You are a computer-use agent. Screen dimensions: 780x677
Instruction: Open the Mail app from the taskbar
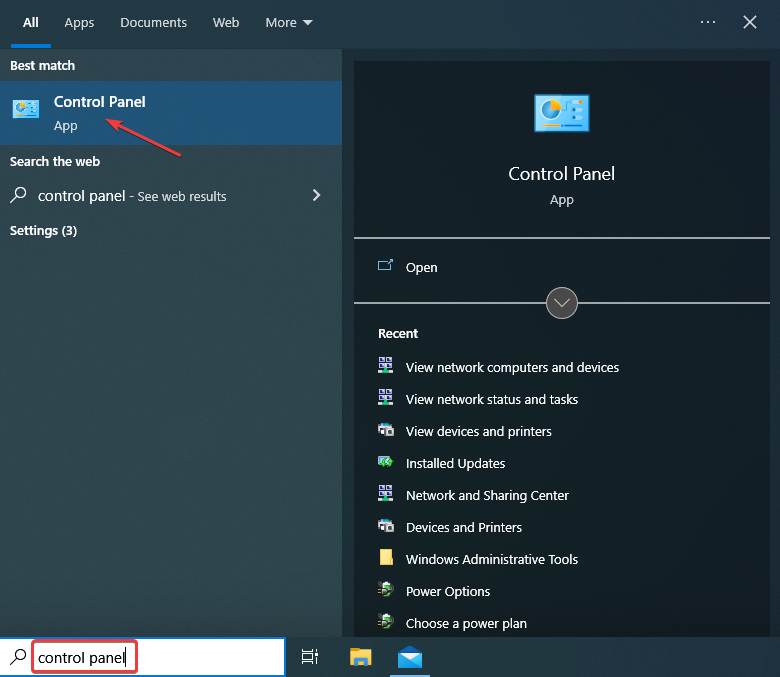(x=410, y=657)
